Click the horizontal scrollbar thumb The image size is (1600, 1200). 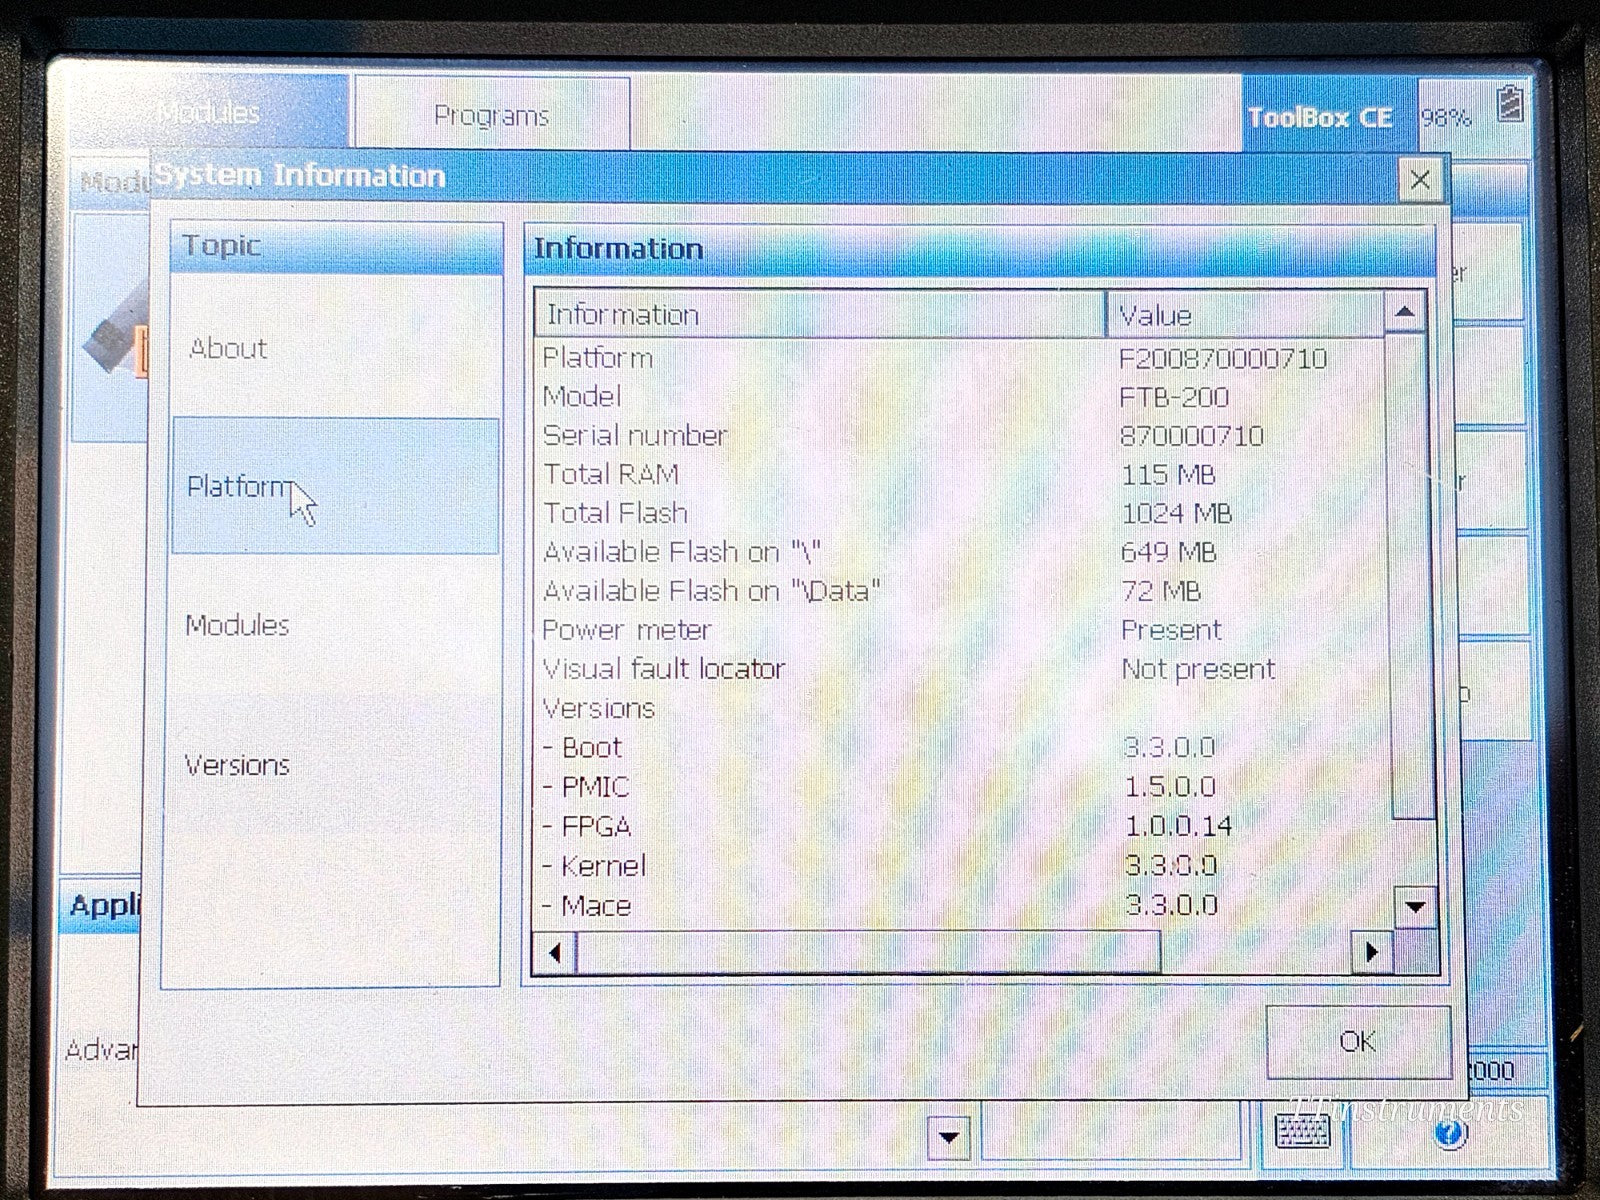tap(868, 952)
